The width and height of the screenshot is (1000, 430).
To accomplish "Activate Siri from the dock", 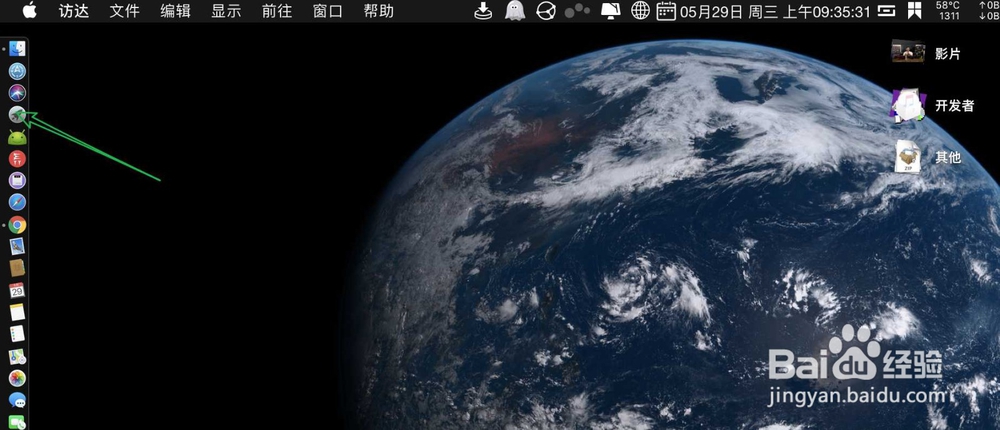I will pos(17,93).
